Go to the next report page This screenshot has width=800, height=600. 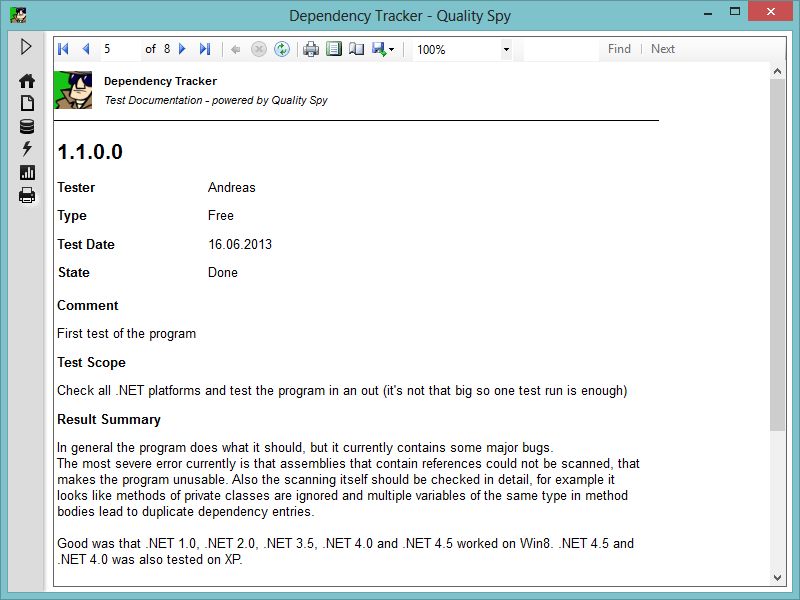(181, 48)
